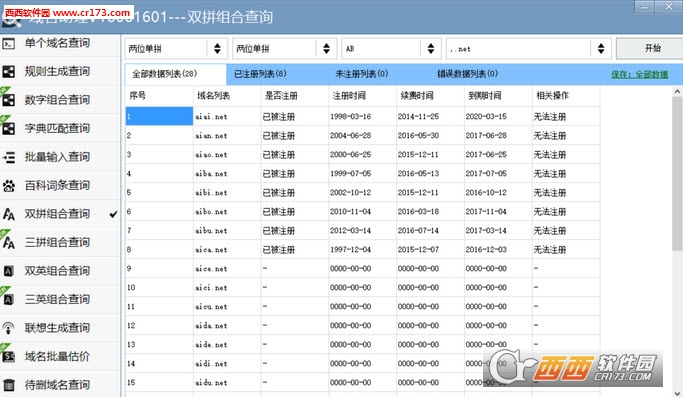Viewport: 683px width, 397px height.
Task: Open the 错误数据列表(0) tab
Action: 467,74
